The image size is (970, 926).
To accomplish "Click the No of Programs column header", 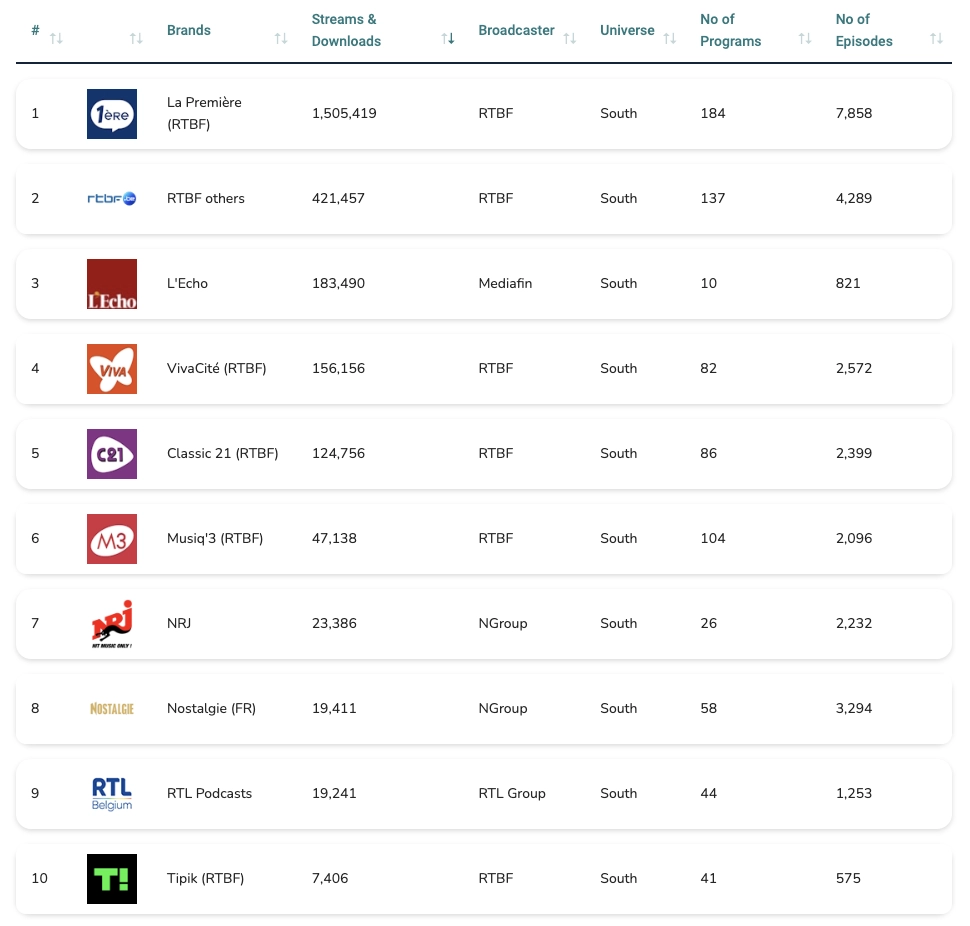I will point(730,31).
